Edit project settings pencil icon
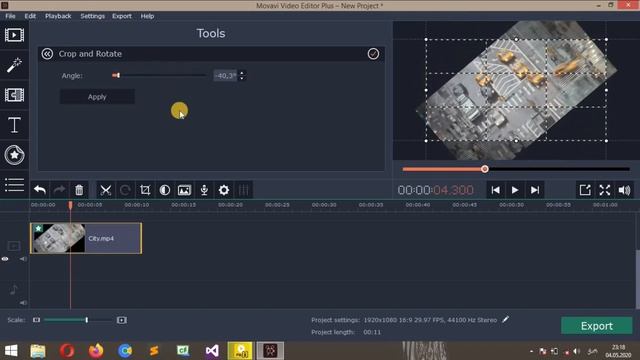The height and width of the screenshot is (360, 640). pos(505,320)
